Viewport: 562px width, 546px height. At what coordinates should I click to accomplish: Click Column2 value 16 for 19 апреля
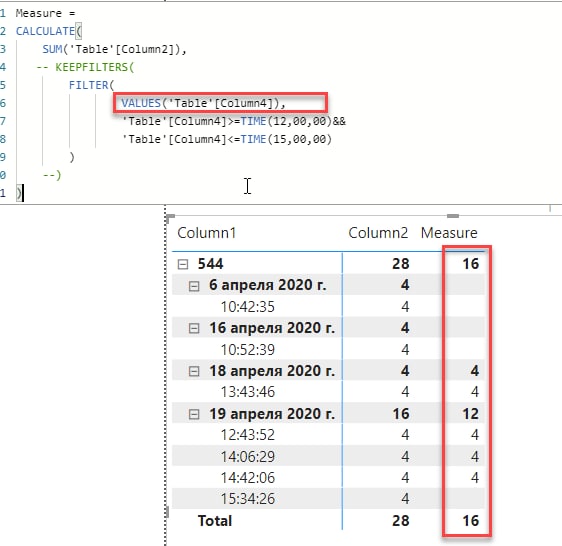tap(401, 414)
